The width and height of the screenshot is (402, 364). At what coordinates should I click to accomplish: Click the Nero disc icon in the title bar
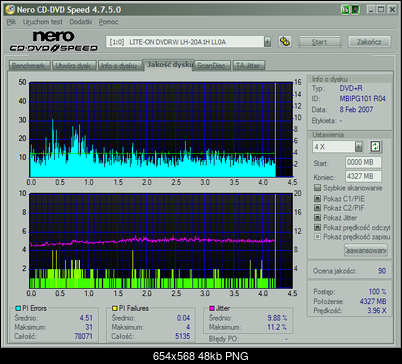[x=10, y=9]
